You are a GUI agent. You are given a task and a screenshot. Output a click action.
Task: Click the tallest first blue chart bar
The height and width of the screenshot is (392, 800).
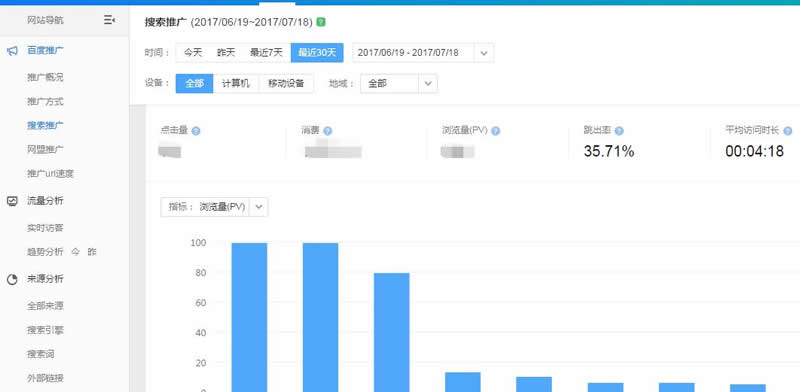click(249, 317)
